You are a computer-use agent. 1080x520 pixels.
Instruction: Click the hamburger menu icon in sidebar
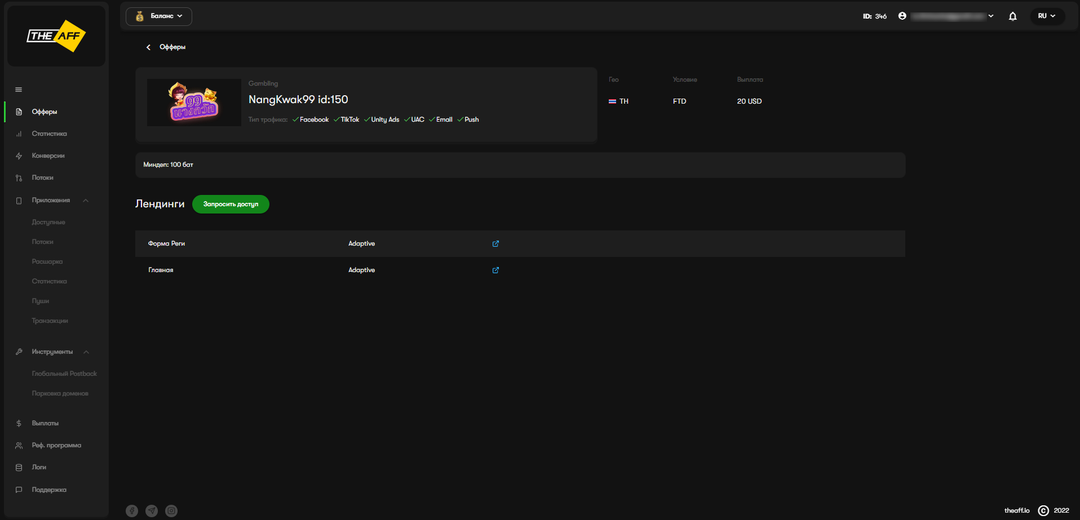point(18,90)
